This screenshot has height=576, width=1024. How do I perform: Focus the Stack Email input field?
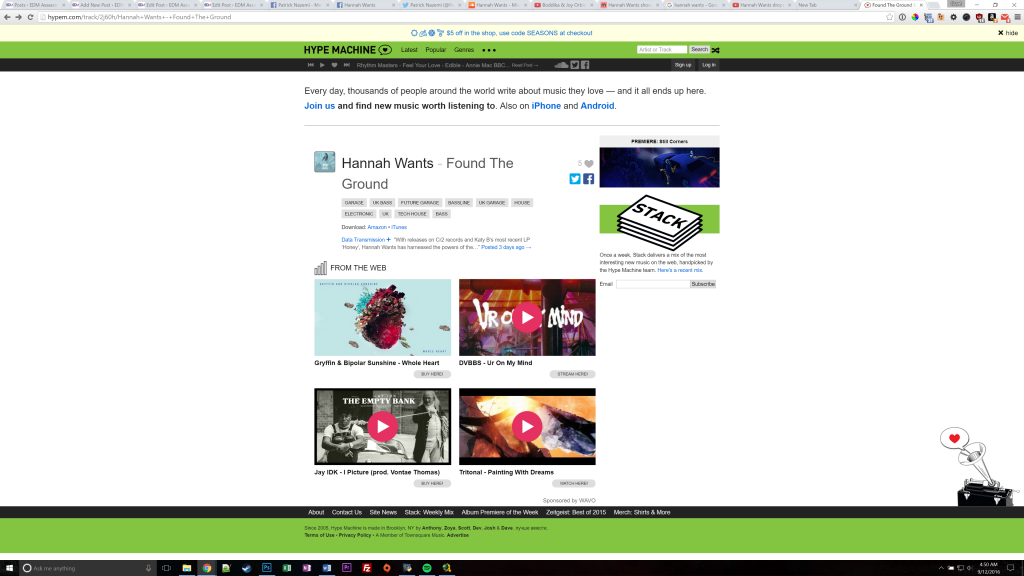[x=652, y=284]
